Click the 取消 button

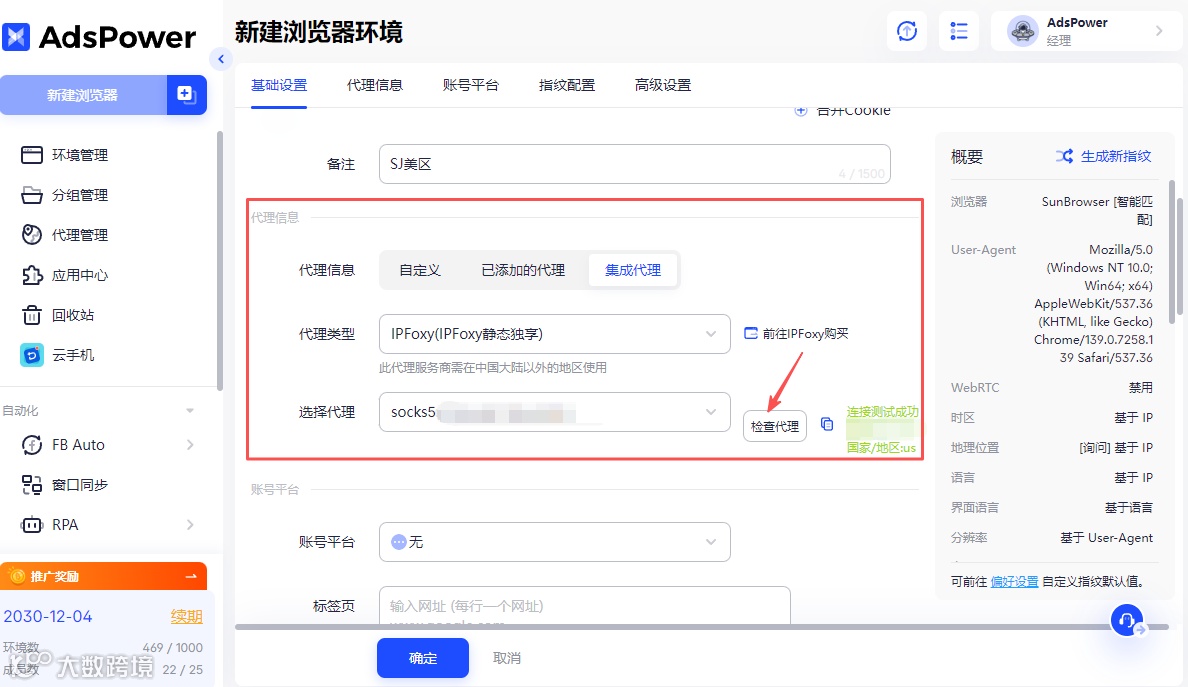coord(507,658)
